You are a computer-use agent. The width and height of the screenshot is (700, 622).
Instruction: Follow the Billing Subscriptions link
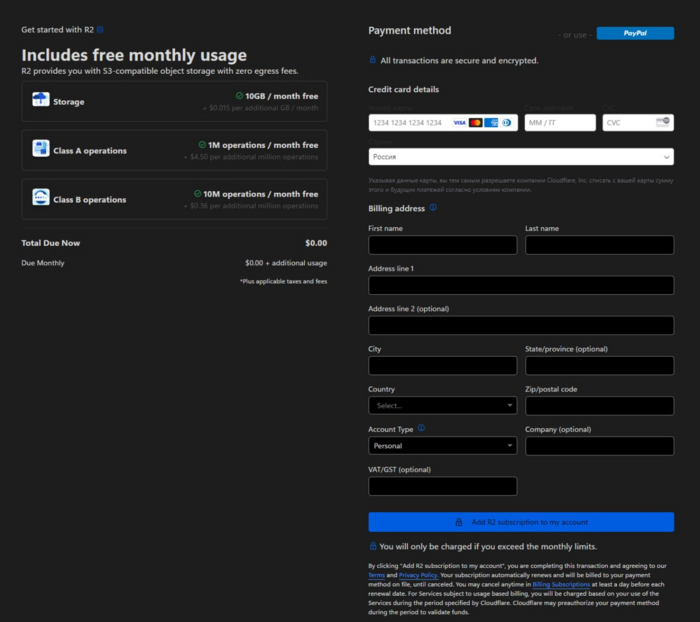click(561, 585)
